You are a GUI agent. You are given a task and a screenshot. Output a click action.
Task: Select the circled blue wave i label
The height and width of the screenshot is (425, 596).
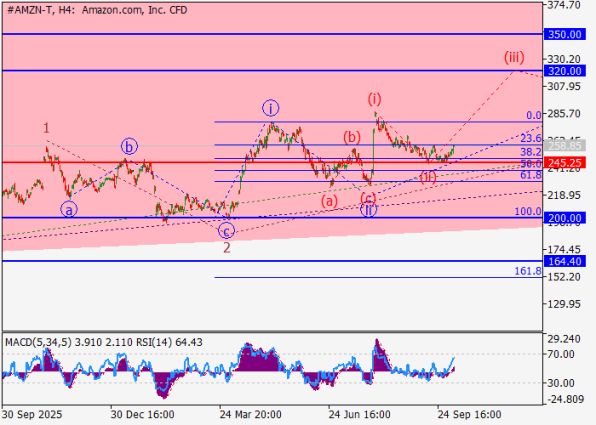[x=271, y=108]
